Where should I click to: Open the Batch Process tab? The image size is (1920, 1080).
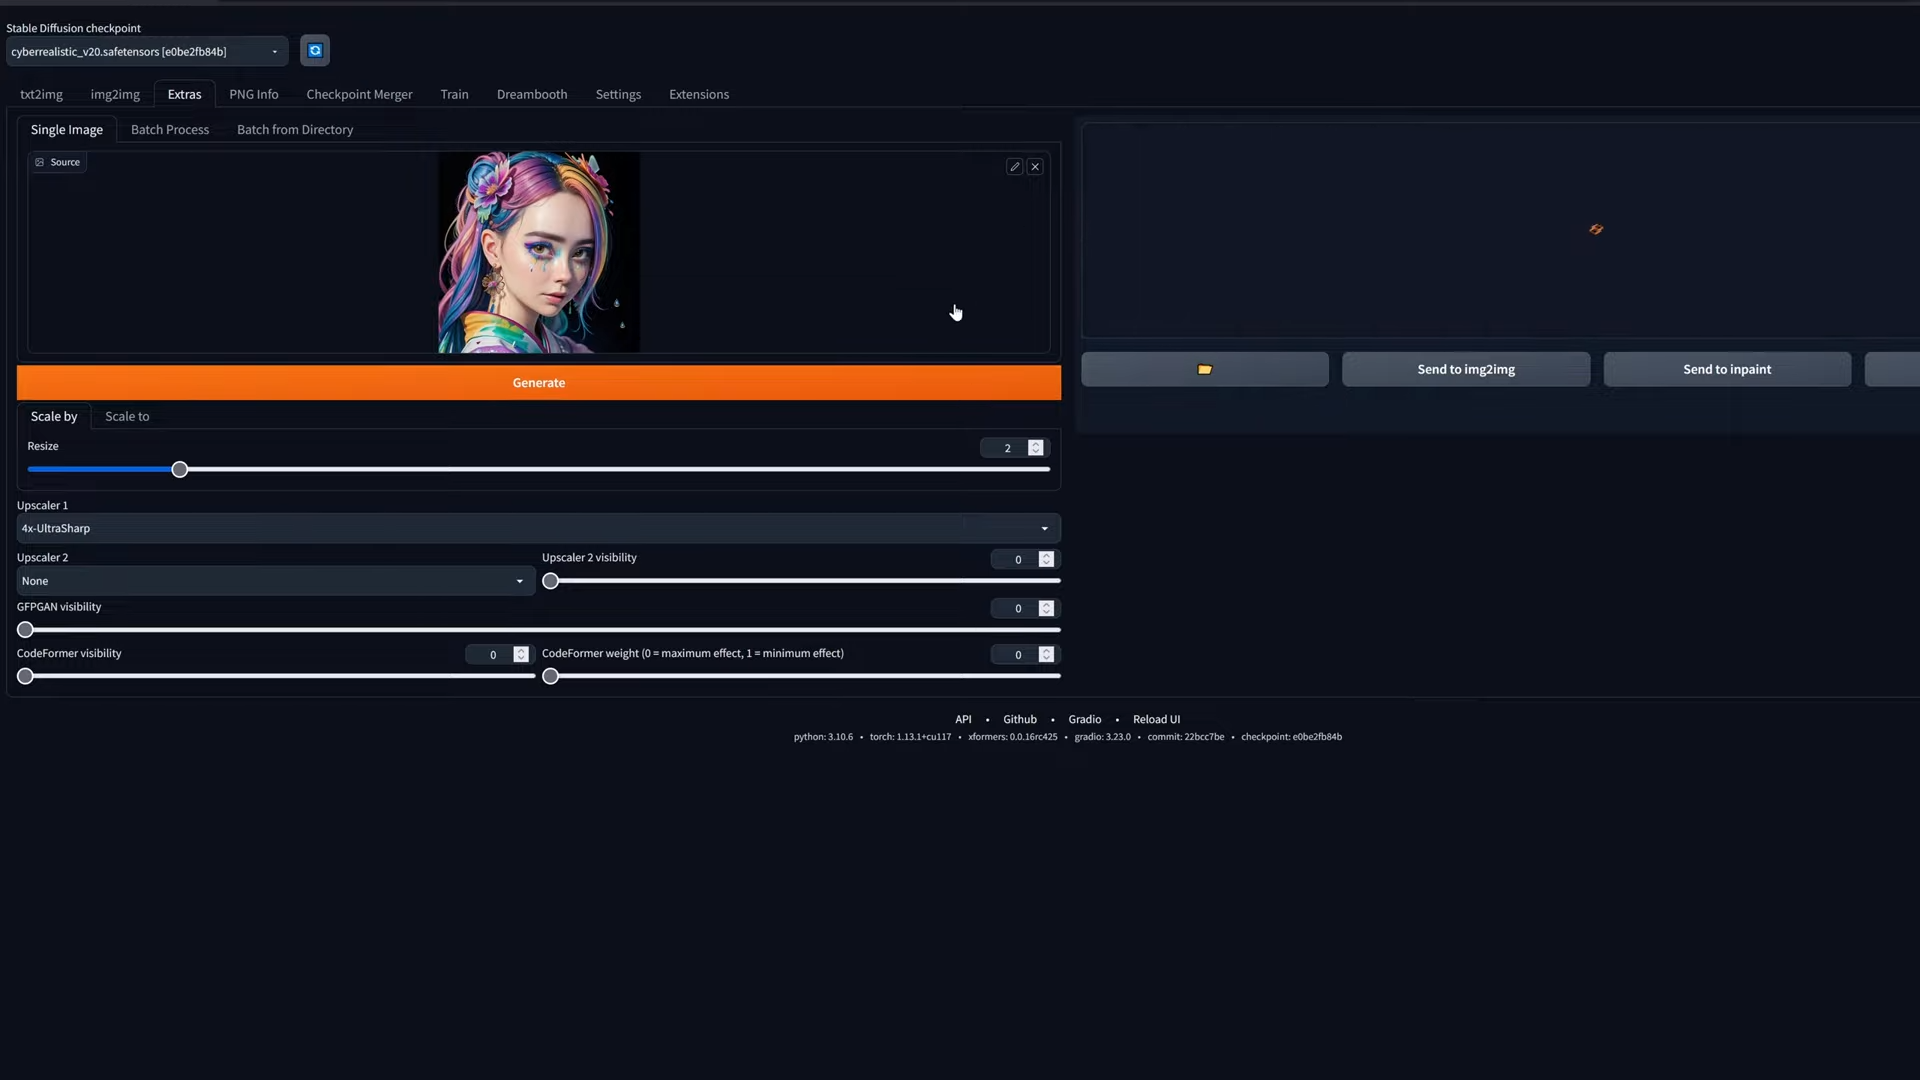click(x=170, y=130)
